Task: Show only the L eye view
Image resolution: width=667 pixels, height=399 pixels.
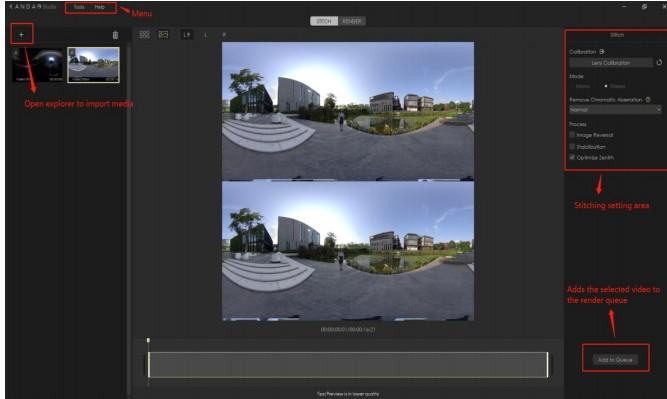Action: click(206, 35)
